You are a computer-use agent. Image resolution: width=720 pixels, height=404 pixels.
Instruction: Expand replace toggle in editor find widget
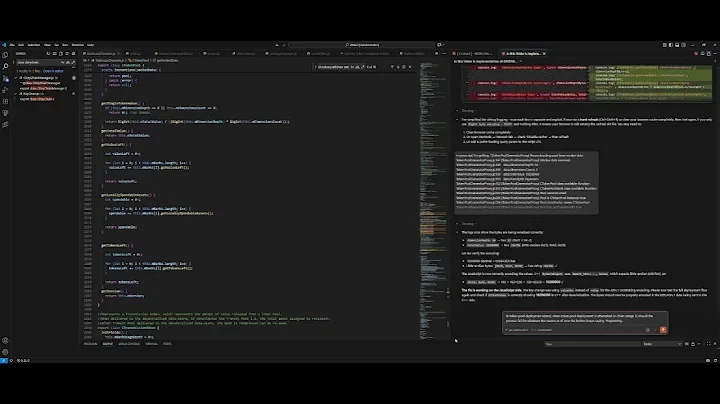tap(315, 67)
